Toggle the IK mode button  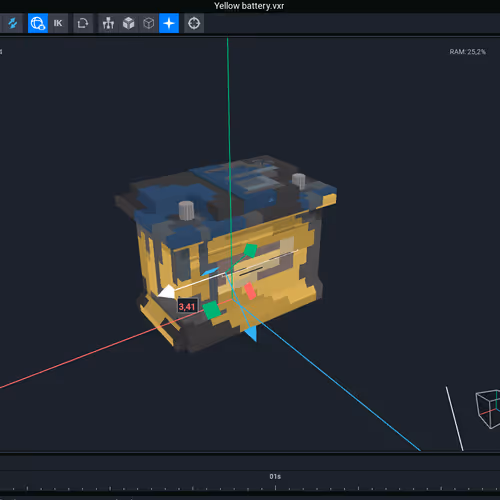point(58,23)
